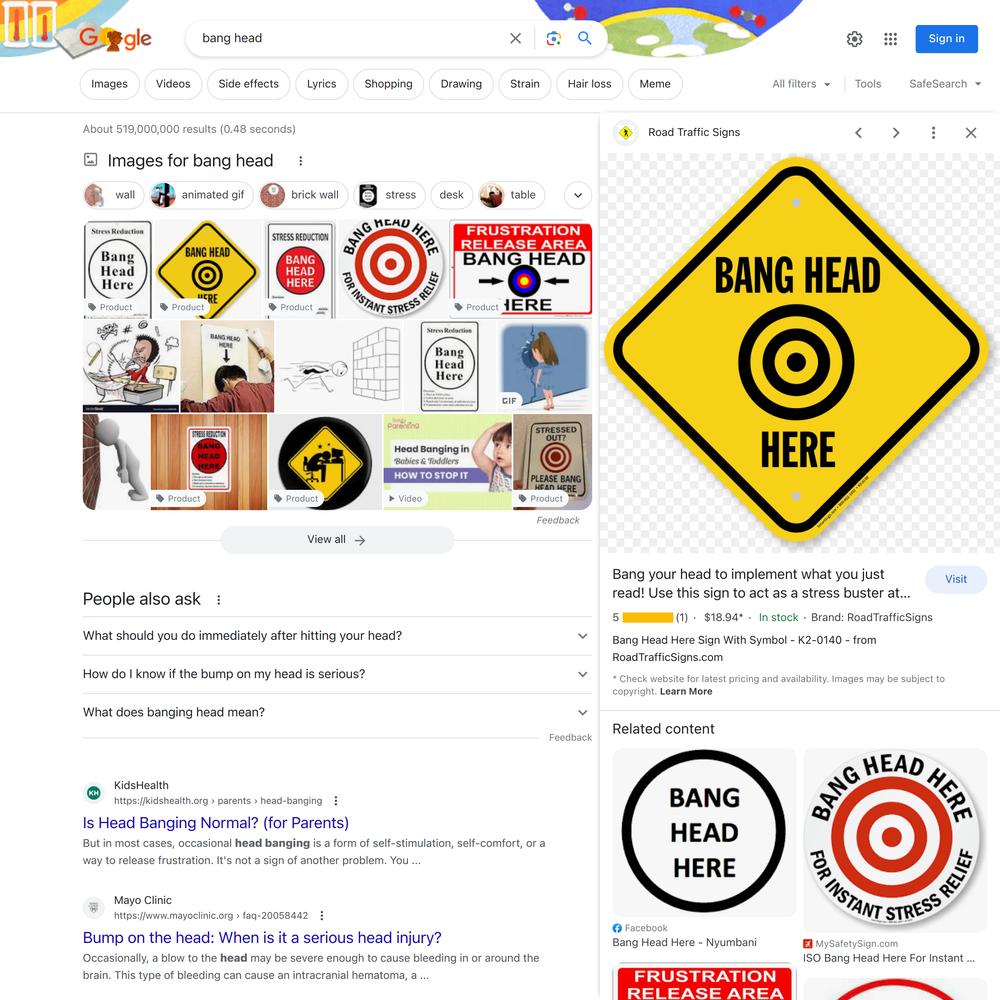Open the SafeSearch dropdown
Viewport: 1000px width, 1000px height.
945,84
